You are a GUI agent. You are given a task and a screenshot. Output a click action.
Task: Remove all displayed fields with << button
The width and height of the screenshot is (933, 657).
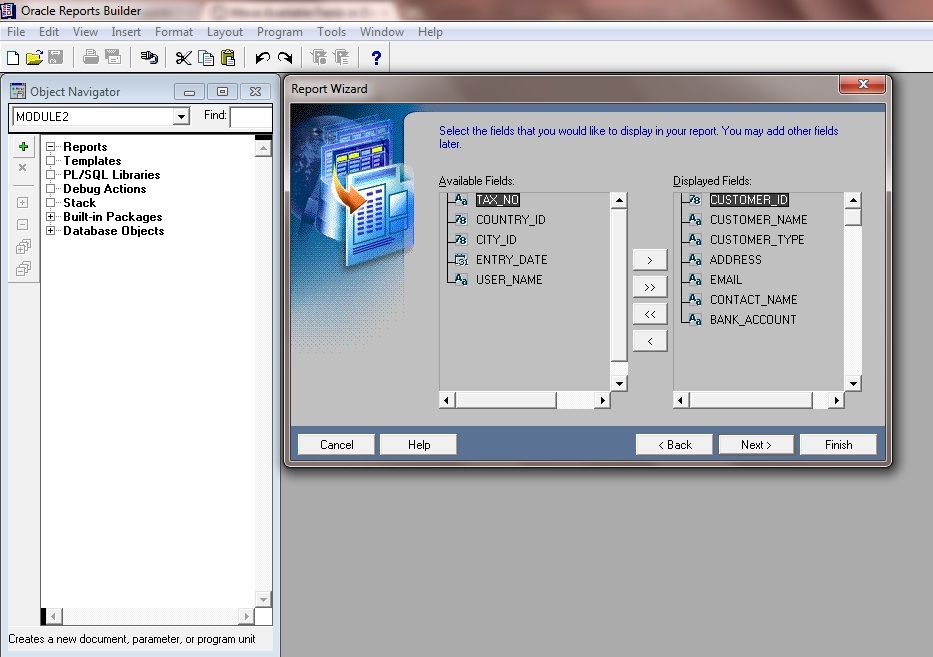[650, 314]
